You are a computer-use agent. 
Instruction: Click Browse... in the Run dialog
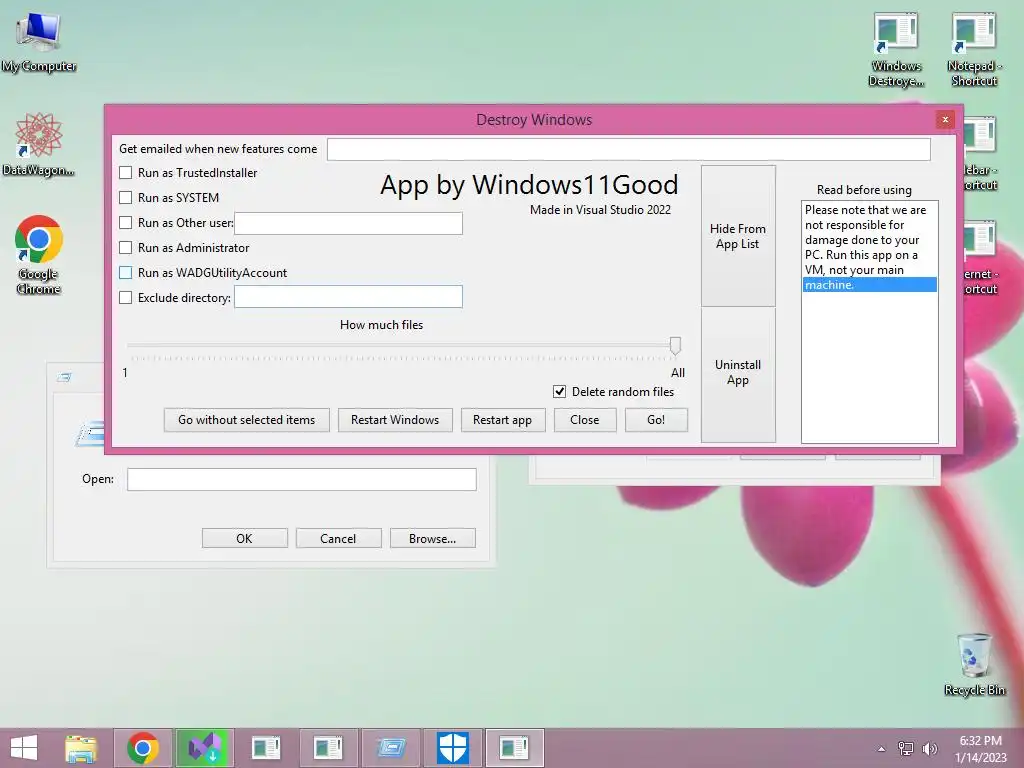(x=432, y=538)
